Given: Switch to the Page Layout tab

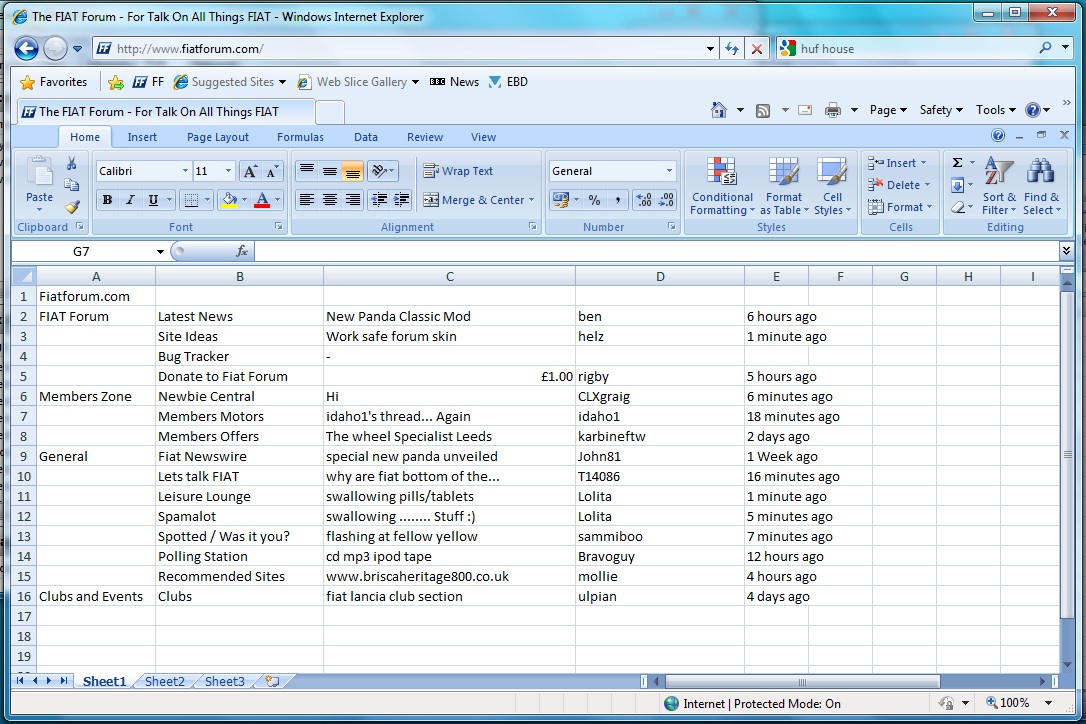Looking at the screenshot, I should [217, 137].
